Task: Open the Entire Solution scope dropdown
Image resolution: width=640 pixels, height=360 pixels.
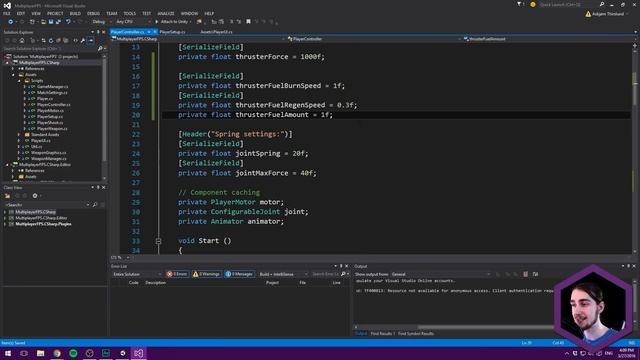Action: [137, 274]
